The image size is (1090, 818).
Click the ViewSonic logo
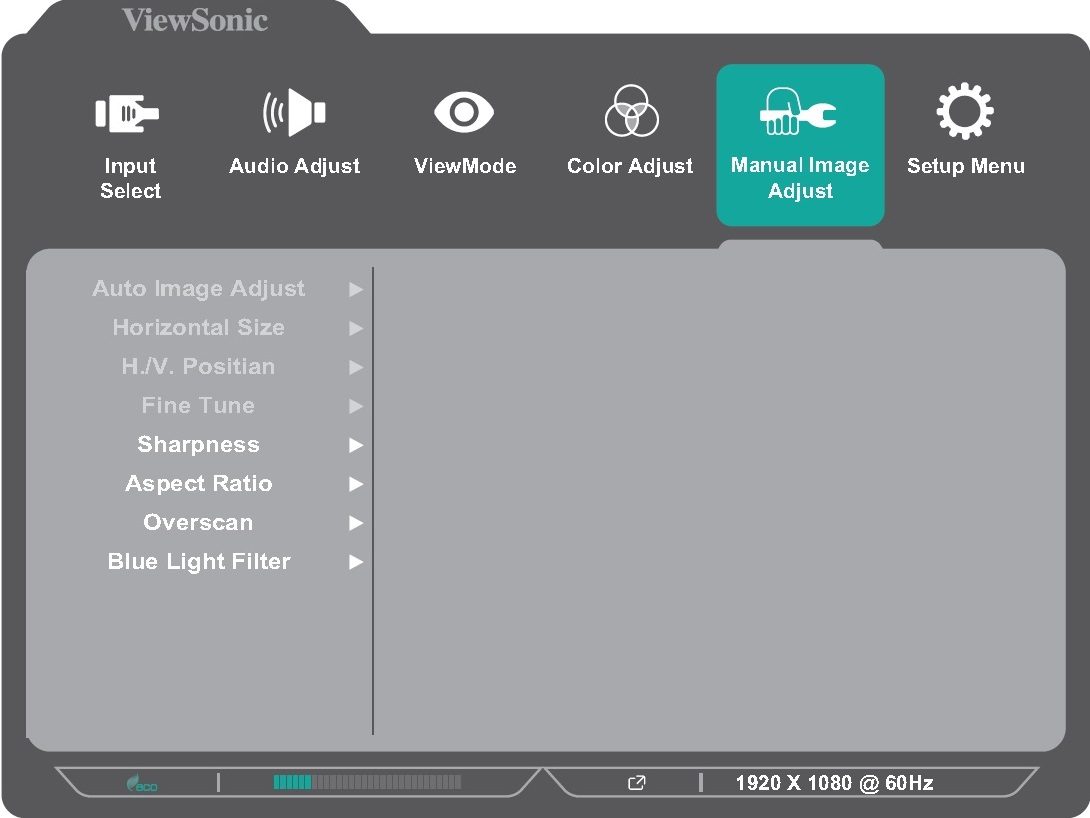[x=195, y=19]
